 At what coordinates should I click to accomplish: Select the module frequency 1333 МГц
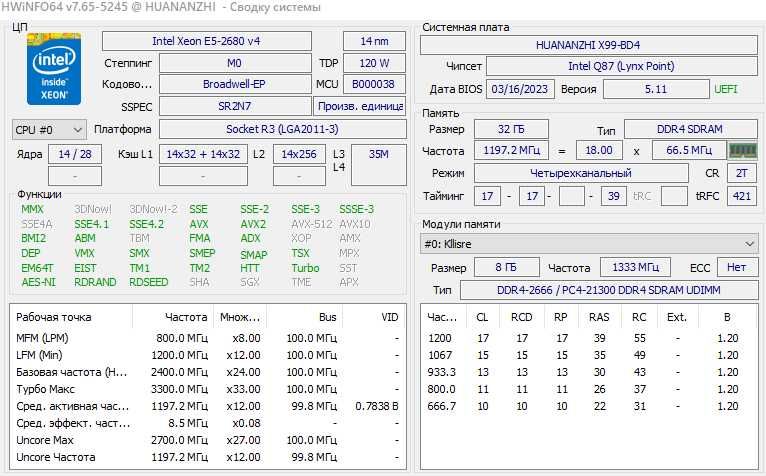coord(635,267)
